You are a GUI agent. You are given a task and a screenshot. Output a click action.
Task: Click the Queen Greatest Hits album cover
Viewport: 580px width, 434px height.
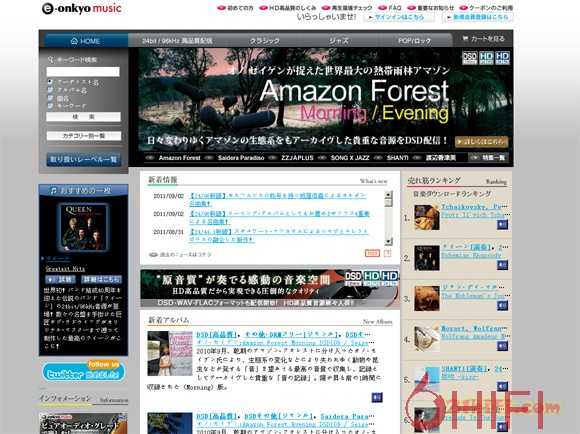point(83,227)
